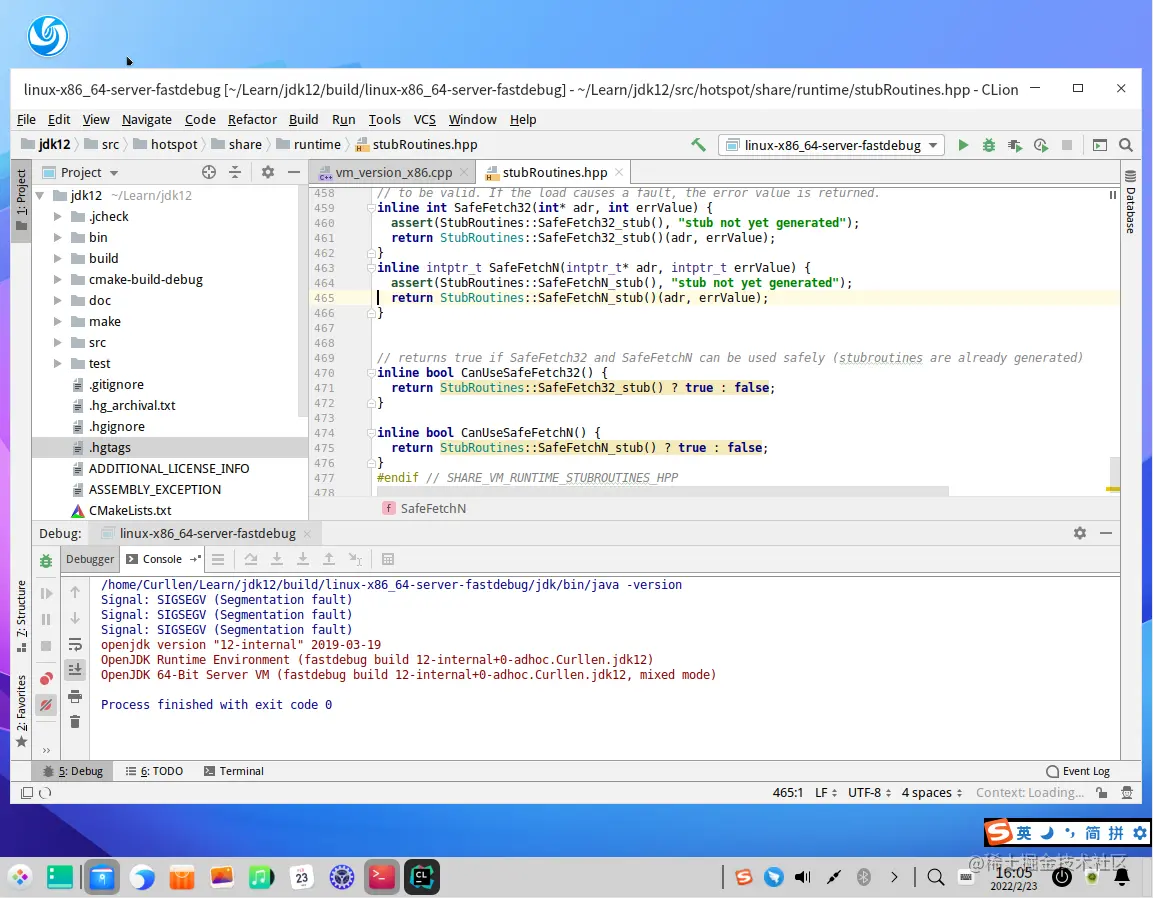Expand the bin folder
The image size is (1153, 898).
point(57,238)
